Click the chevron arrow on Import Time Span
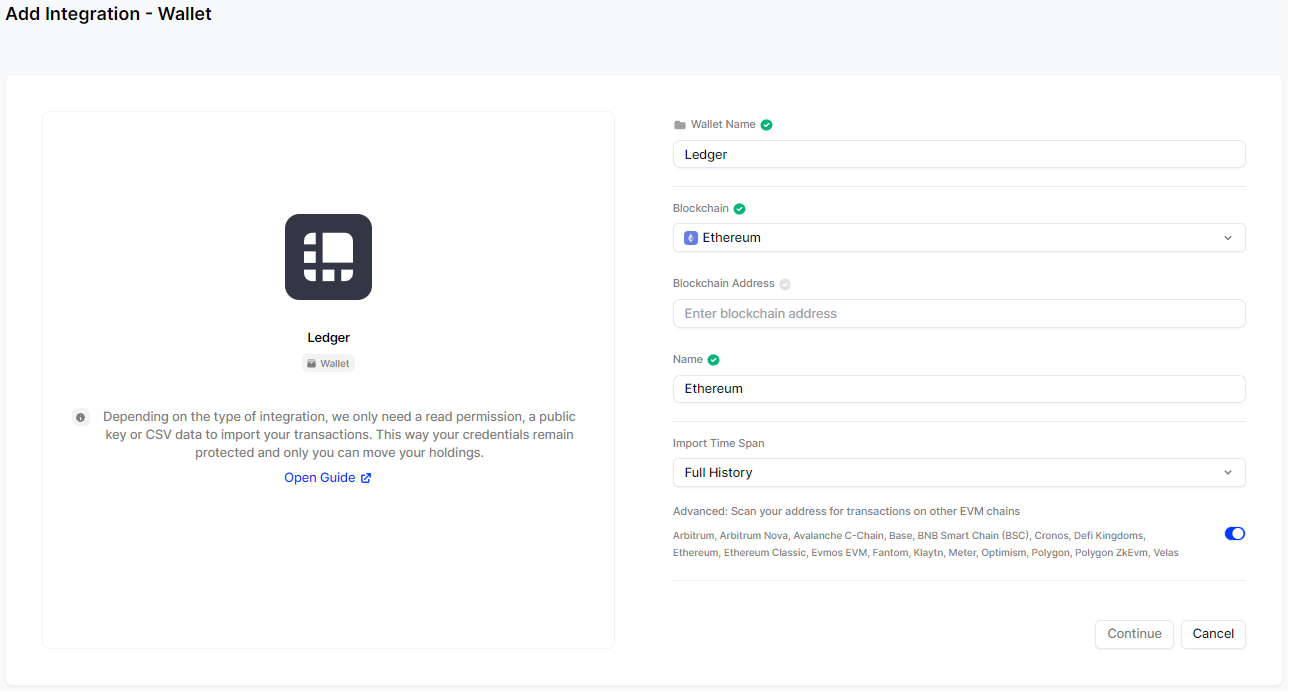This screenshot has width=1289, height=692. [x=1228, y=472]
